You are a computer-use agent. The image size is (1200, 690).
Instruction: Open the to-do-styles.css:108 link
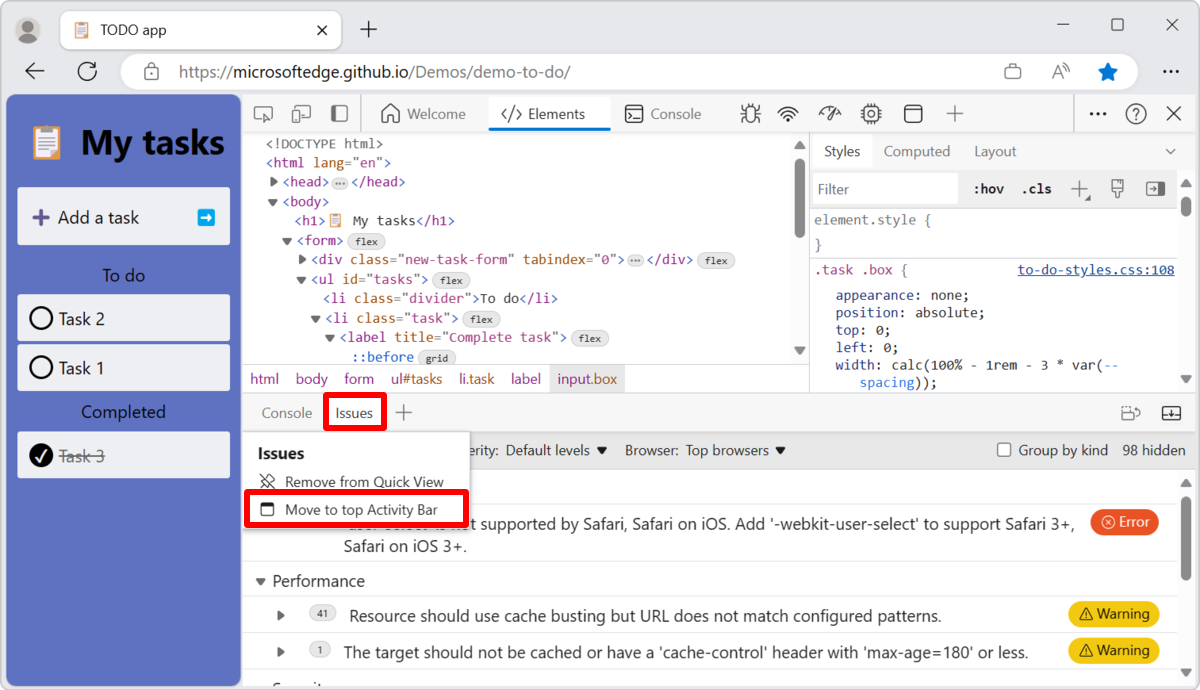point(1095,269)
